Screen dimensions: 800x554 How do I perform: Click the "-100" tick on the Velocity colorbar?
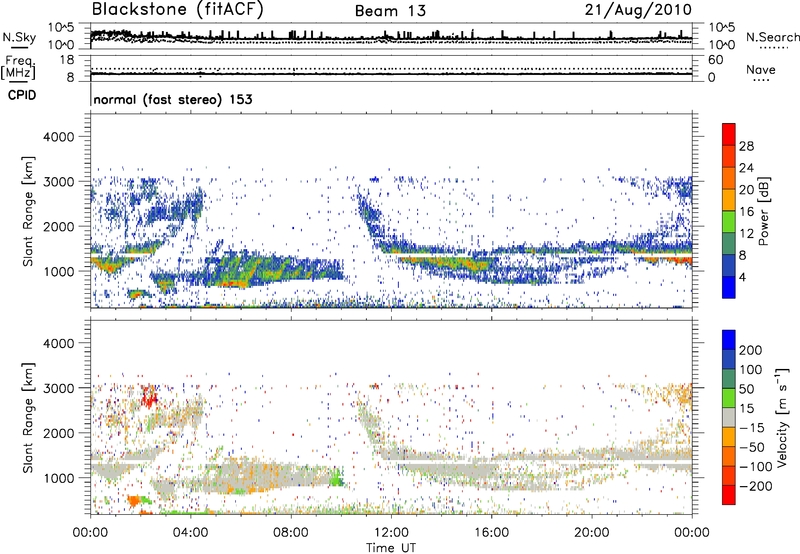point(756,467)
